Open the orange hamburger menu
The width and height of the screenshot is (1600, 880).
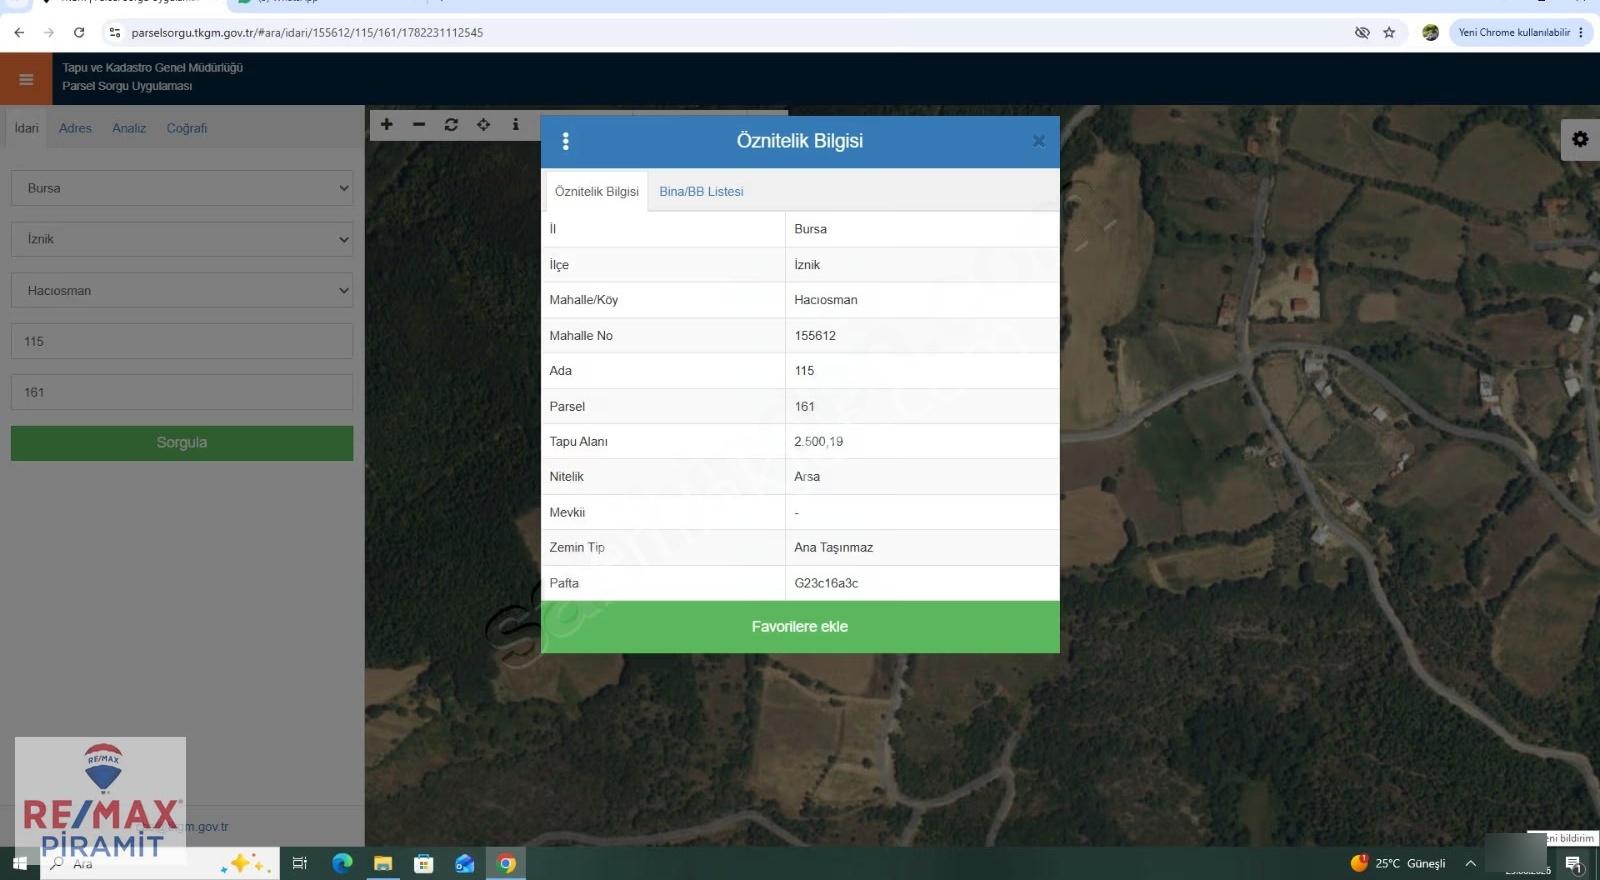pos(26,79)
